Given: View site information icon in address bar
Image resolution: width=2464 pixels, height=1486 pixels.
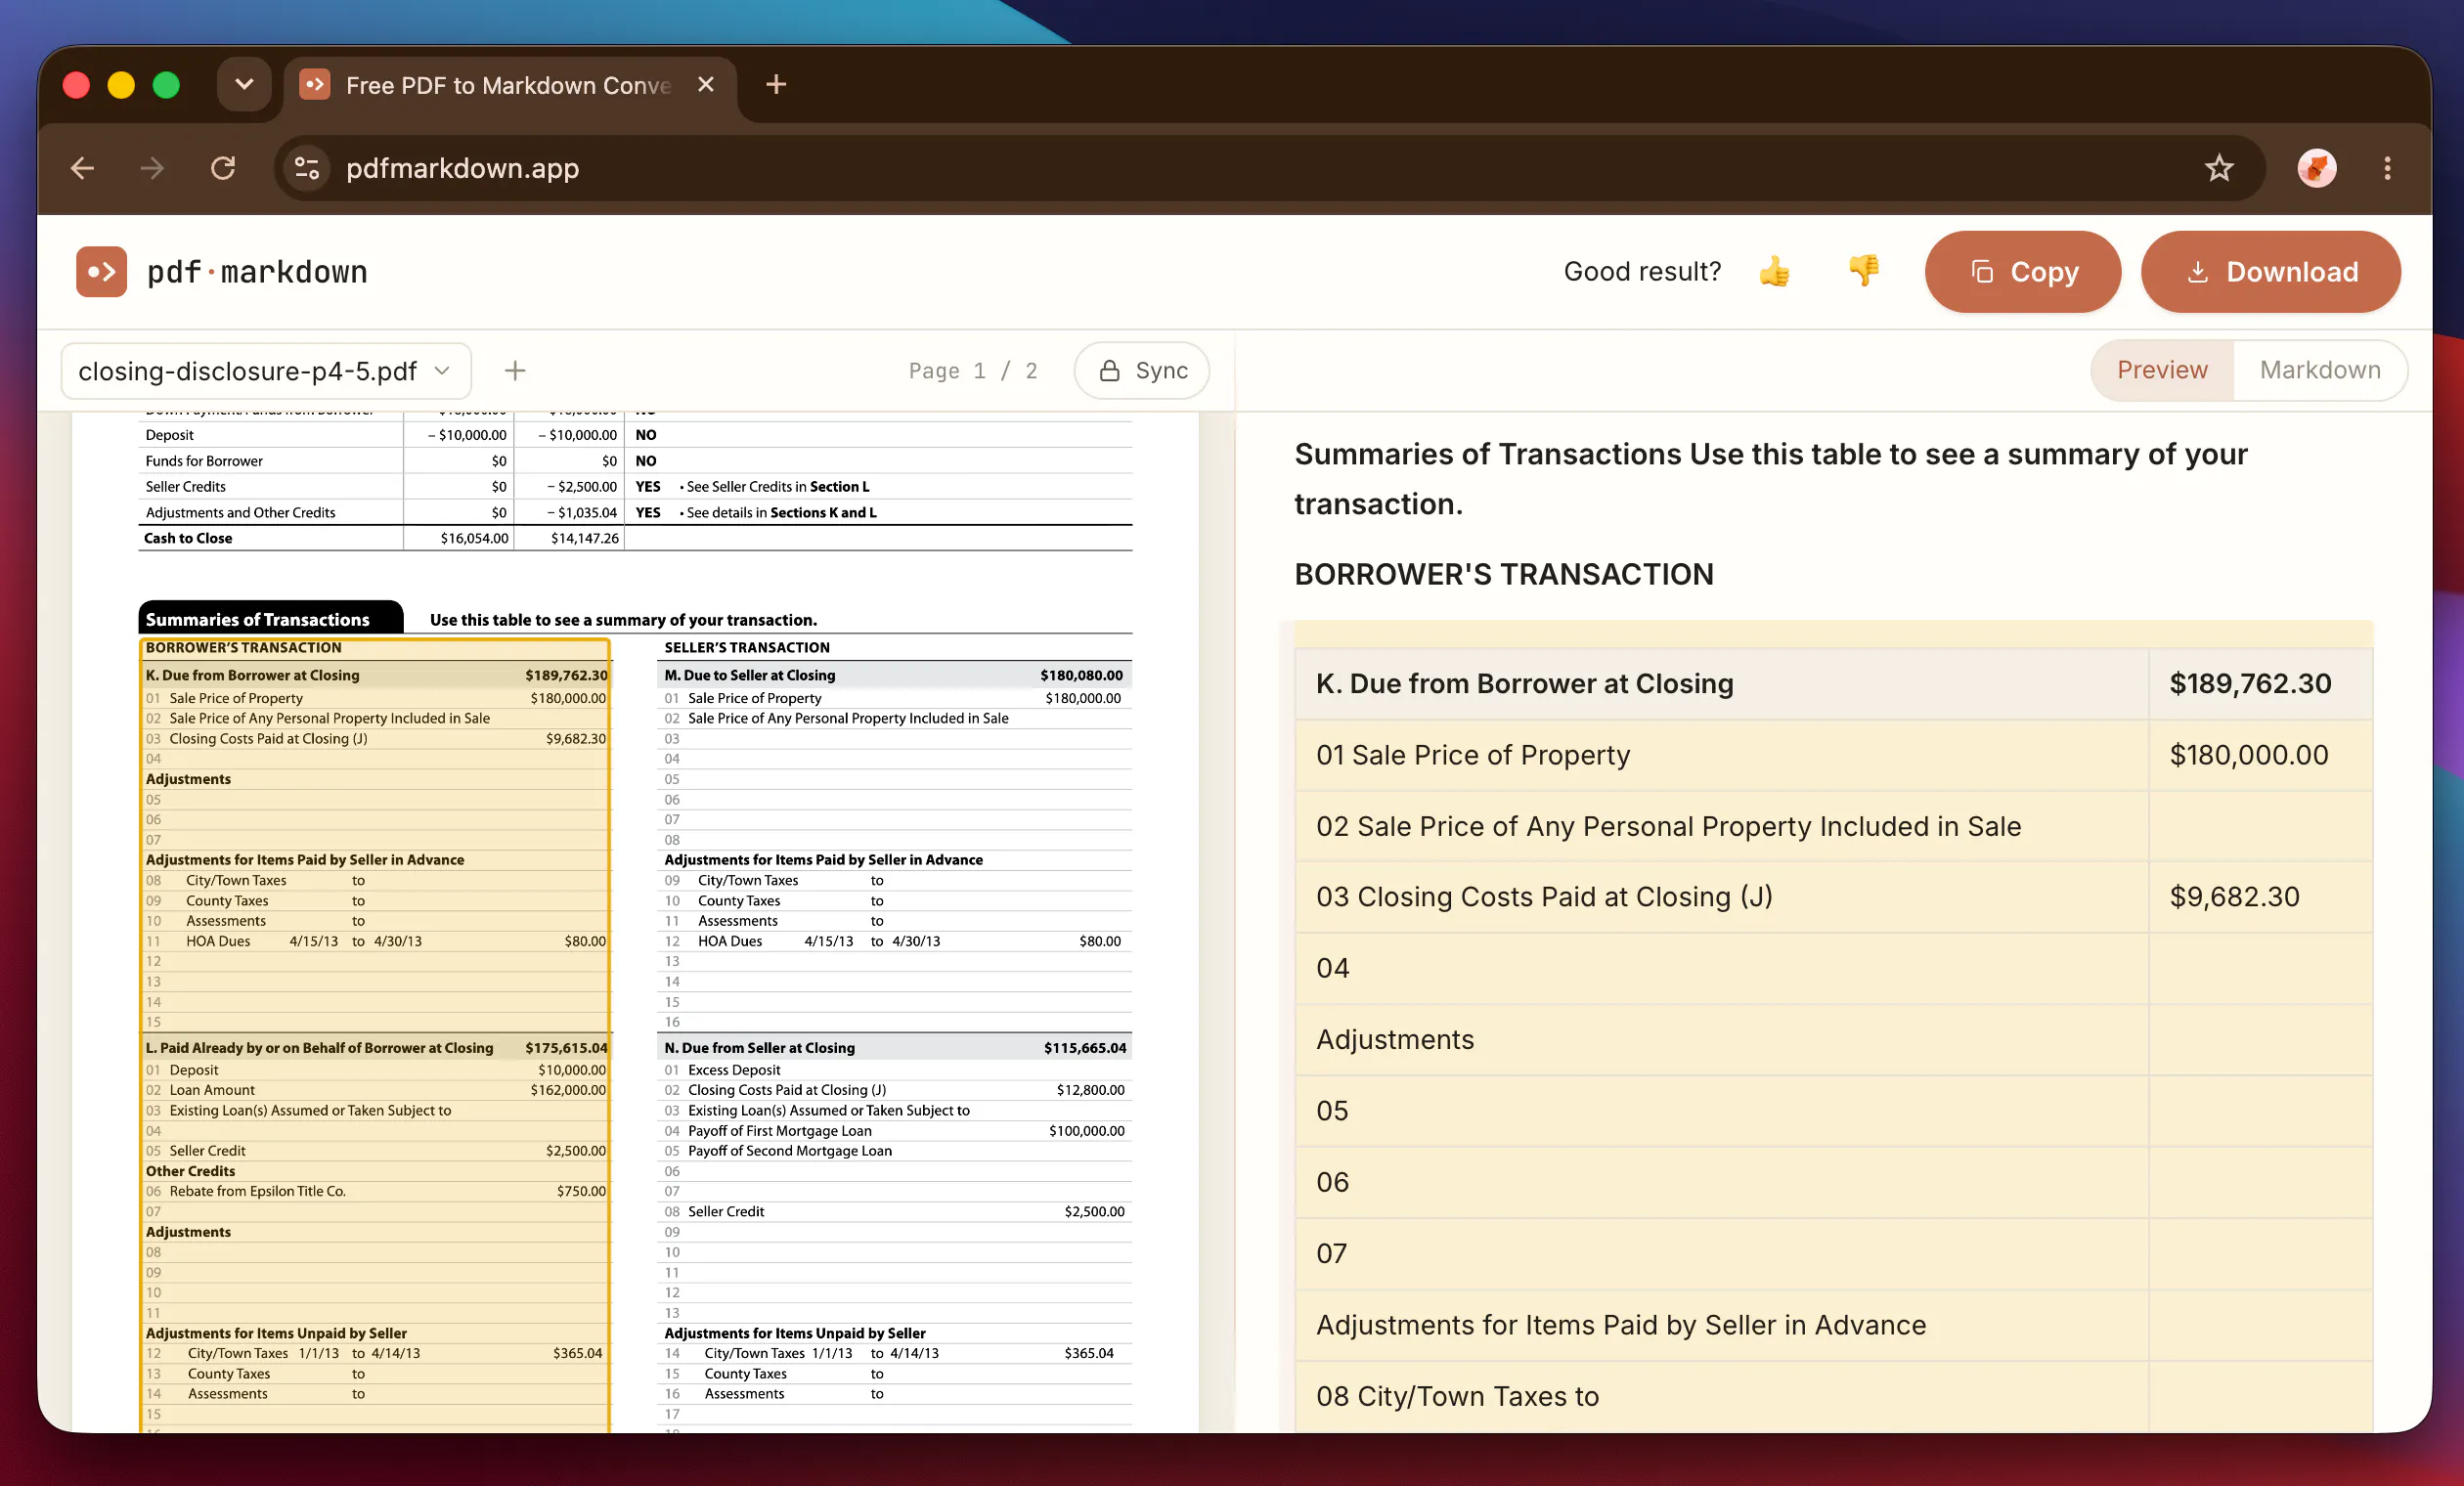Looking at the screenshot, I should click(307, 168).
